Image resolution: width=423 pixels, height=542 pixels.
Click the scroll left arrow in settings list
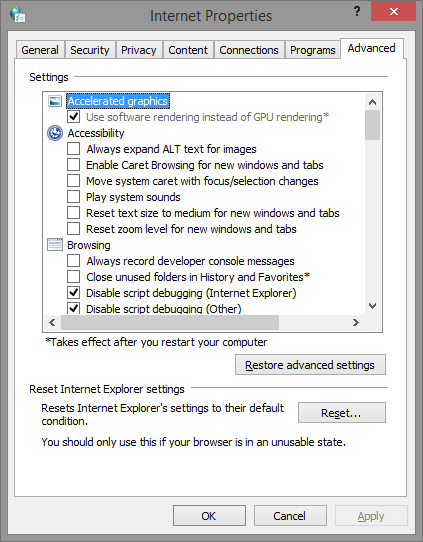[x=52, y=323]
